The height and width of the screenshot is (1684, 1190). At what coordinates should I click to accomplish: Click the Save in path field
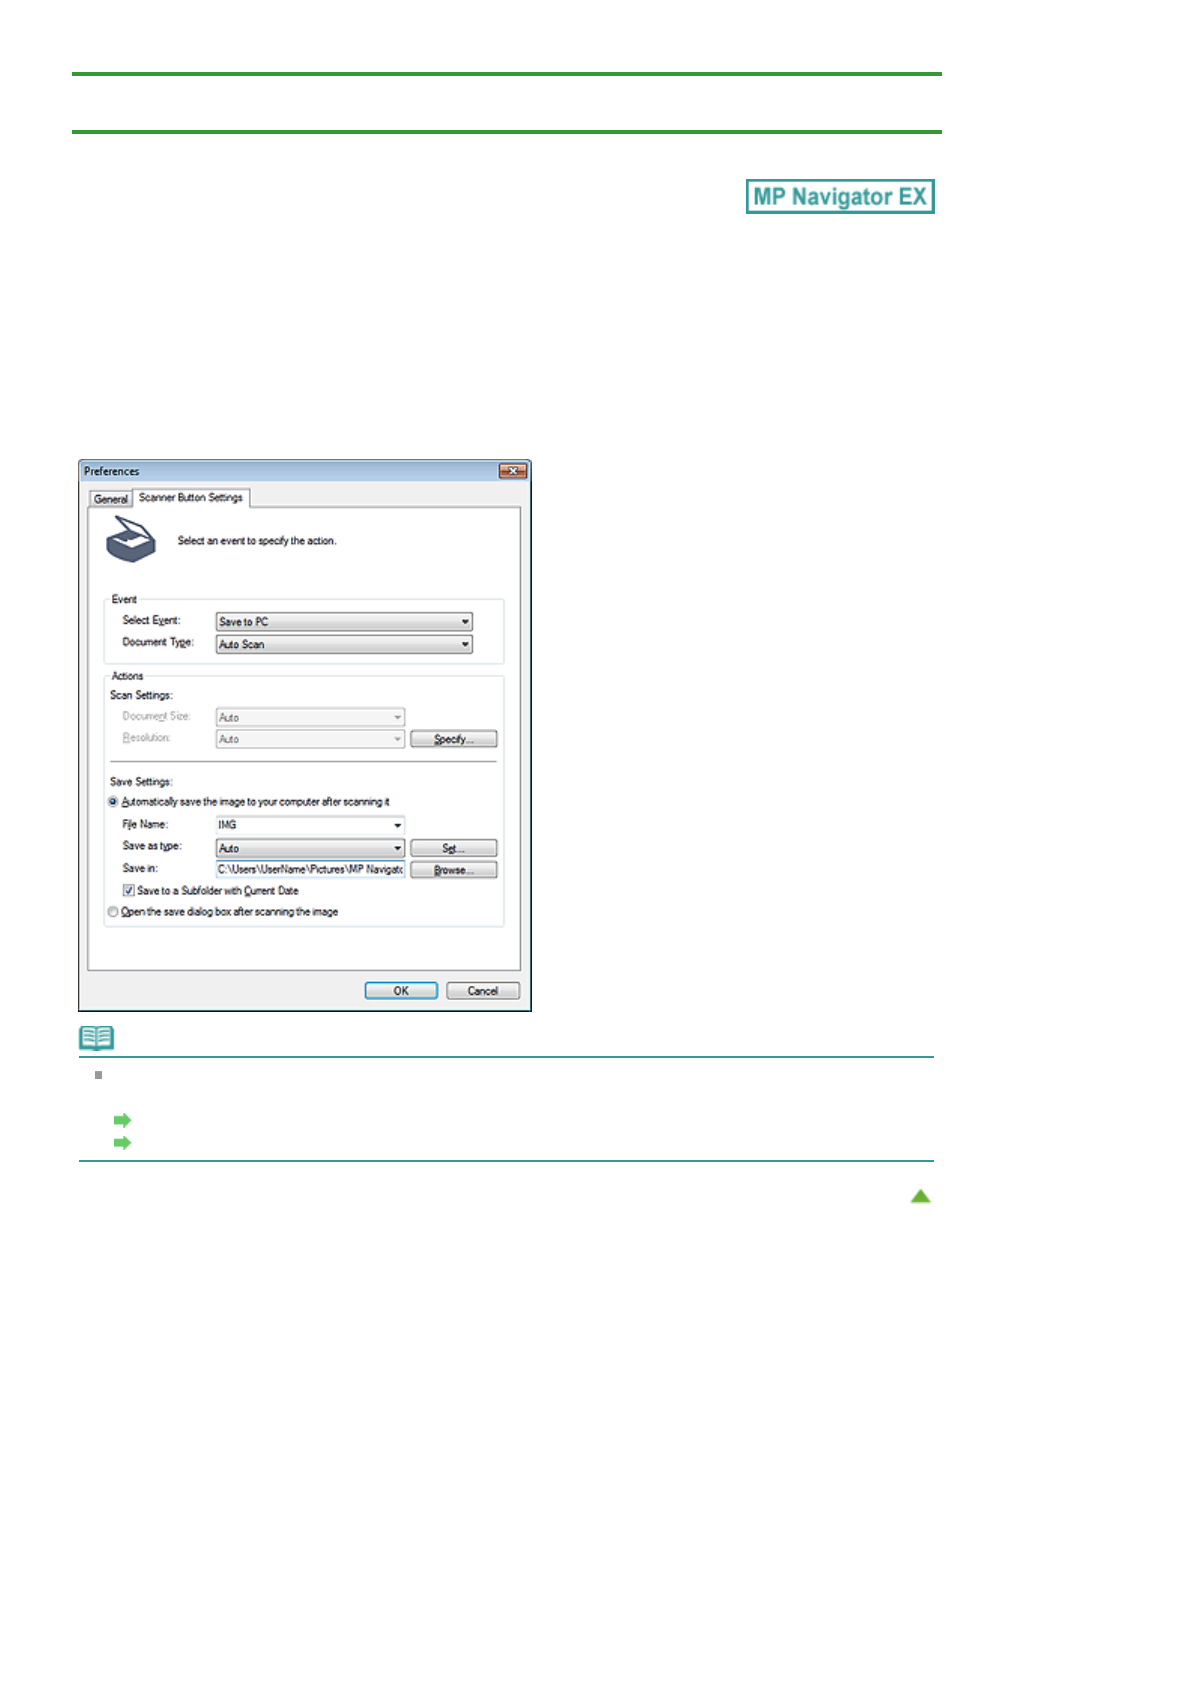click(x=310, y=870)
